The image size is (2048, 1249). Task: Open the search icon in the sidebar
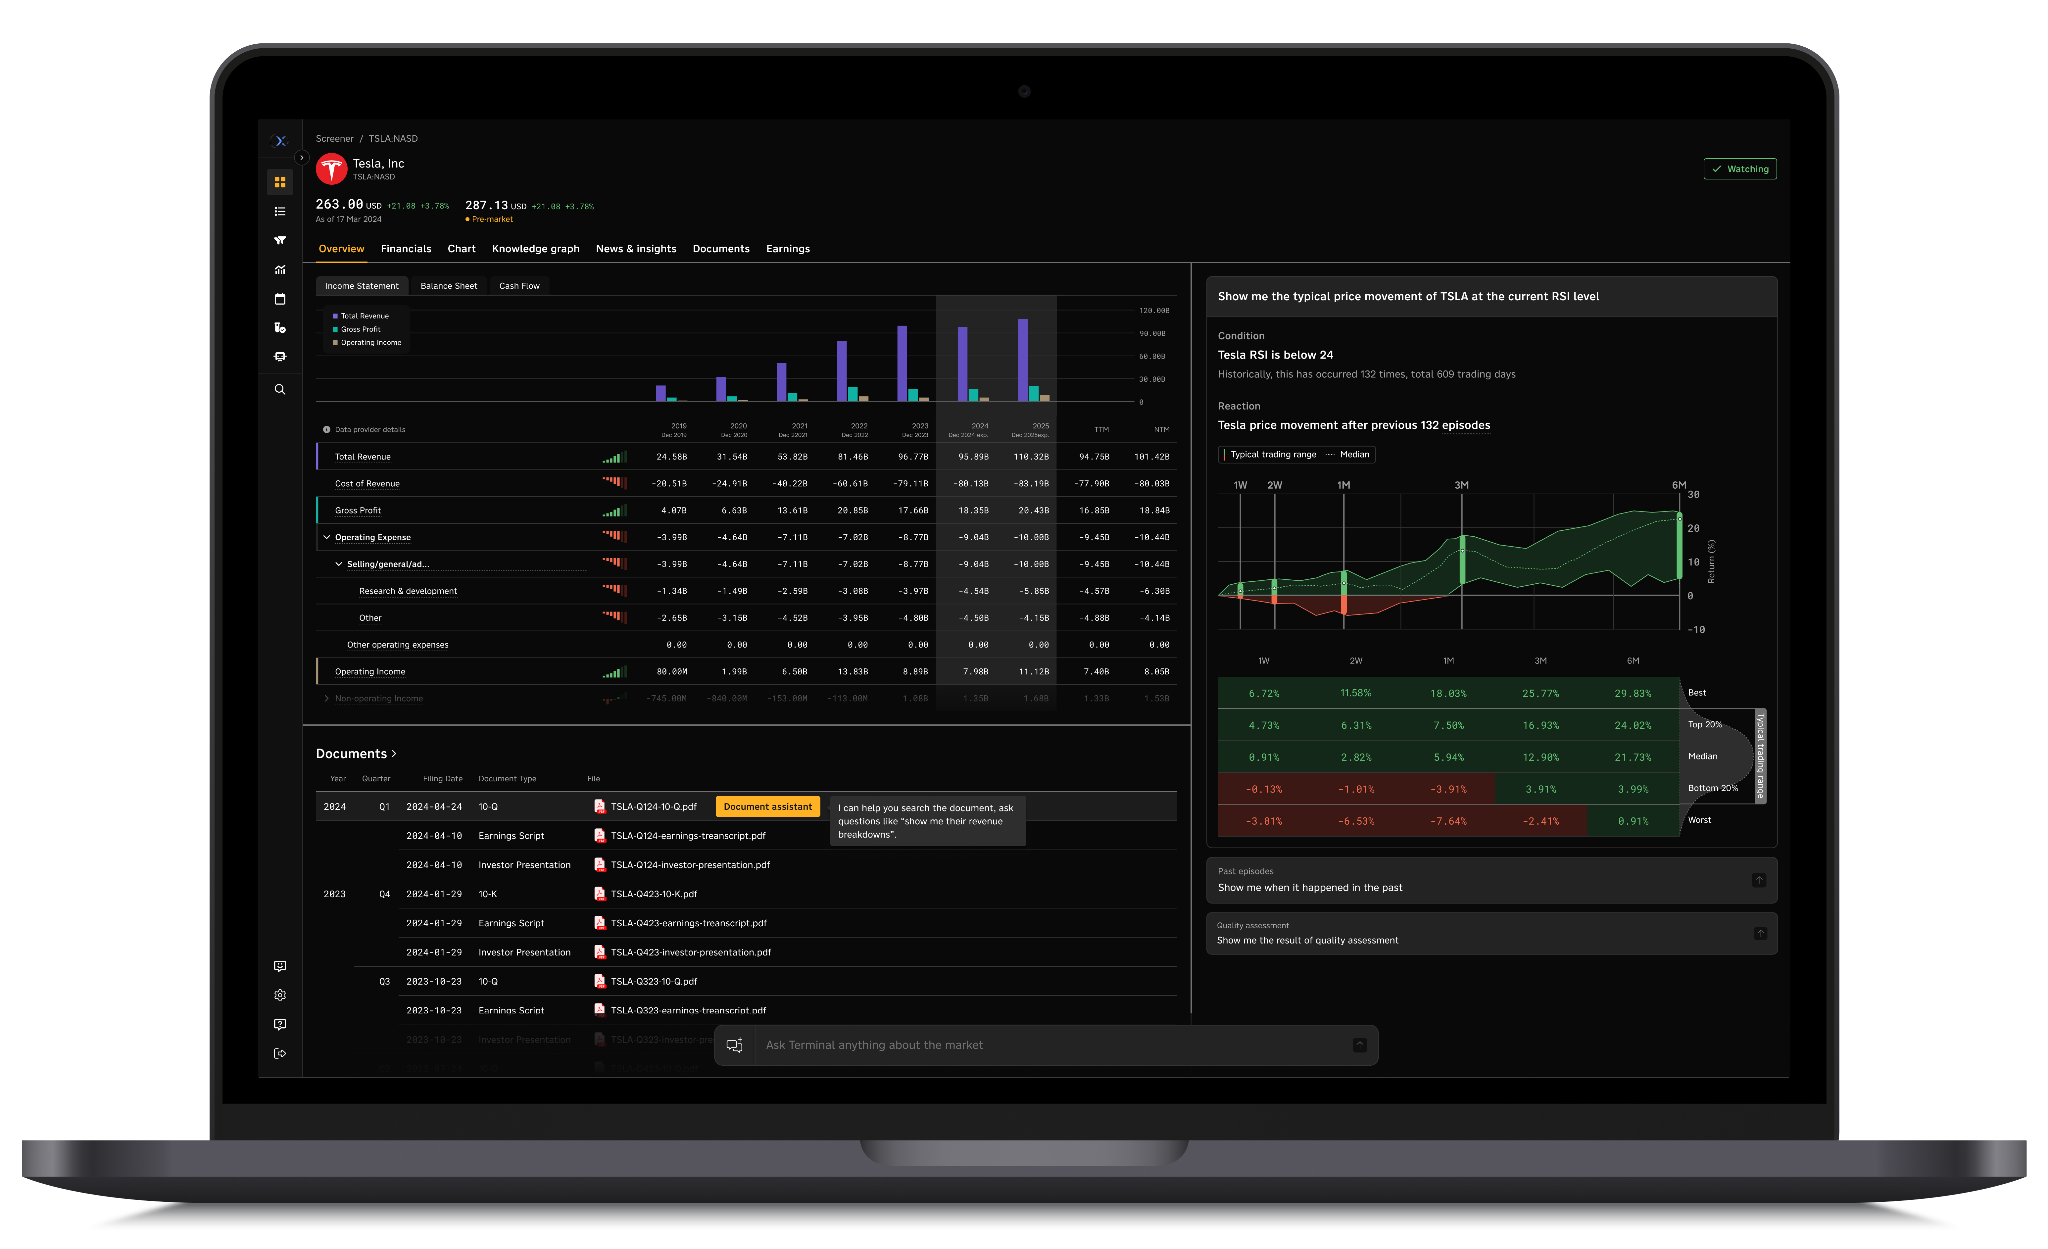[280, 390]
